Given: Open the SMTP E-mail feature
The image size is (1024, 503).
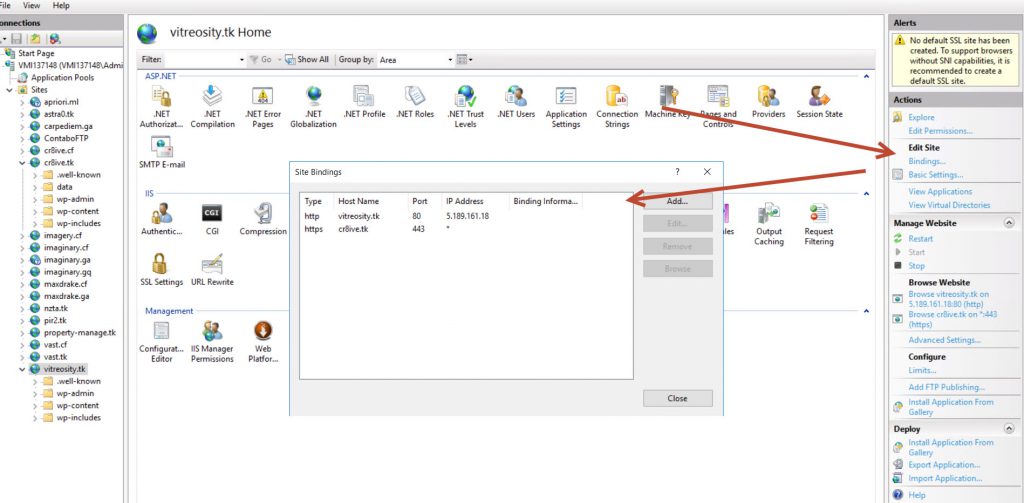Looking at the screenshot, I should pyautogui.click(x=162, y=148).
